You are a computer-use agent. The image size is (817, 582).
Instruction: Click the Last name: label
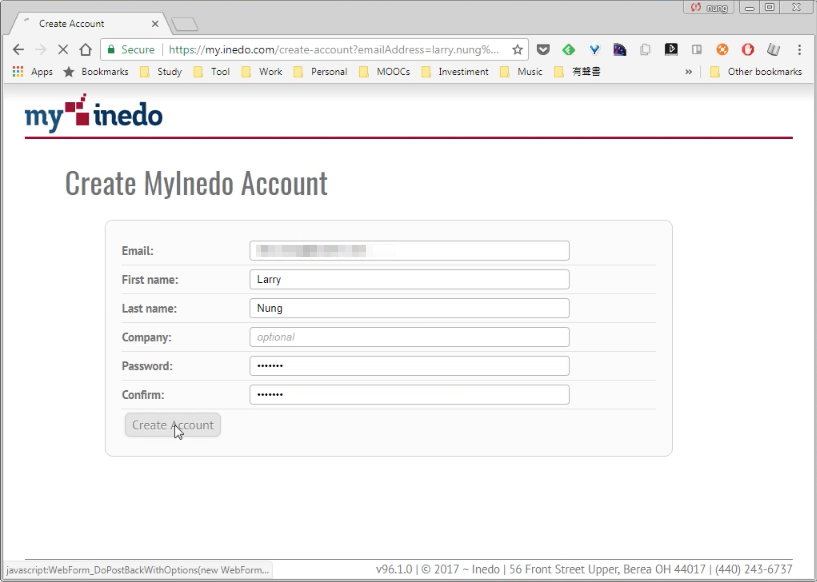149,308
